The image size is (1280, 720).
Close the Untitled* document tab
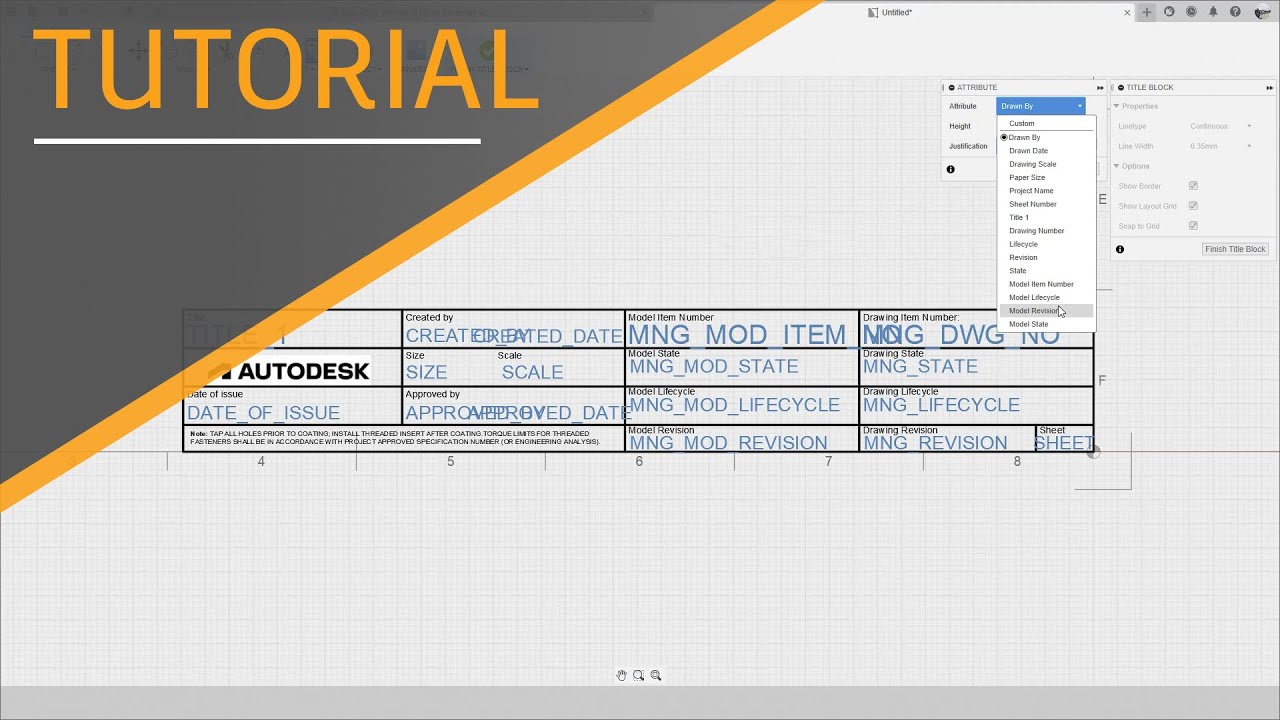coord(1127,13)
